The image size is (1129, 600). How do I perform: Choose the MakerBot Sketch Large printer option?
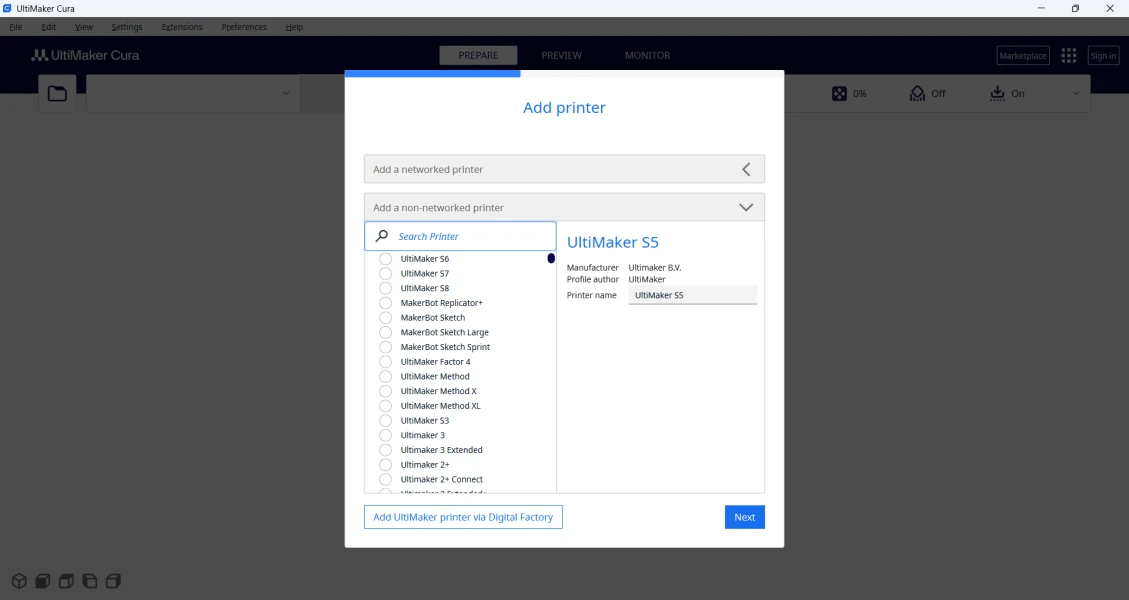point(385,332)
